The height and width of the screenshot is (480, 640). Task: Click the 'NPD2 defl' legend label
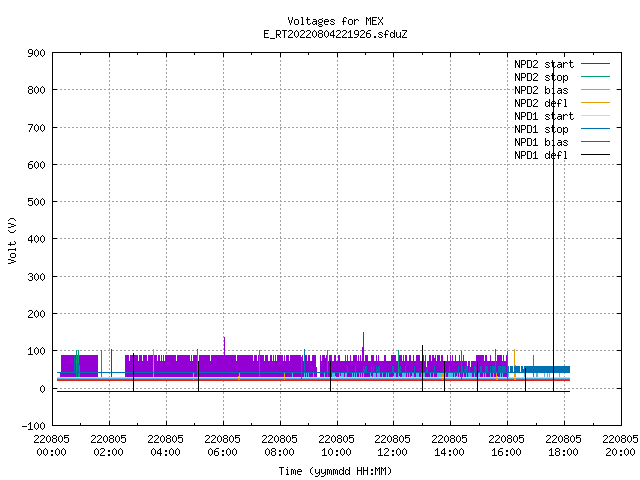(x=541, y=103)
